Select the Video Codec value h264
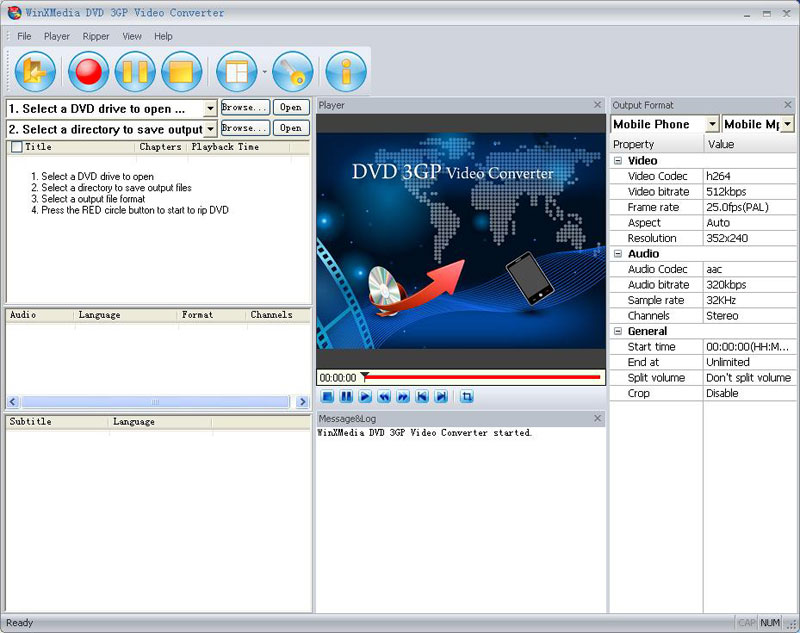The height and width of the screenshot is (633, 800). [x=749, y=176]
